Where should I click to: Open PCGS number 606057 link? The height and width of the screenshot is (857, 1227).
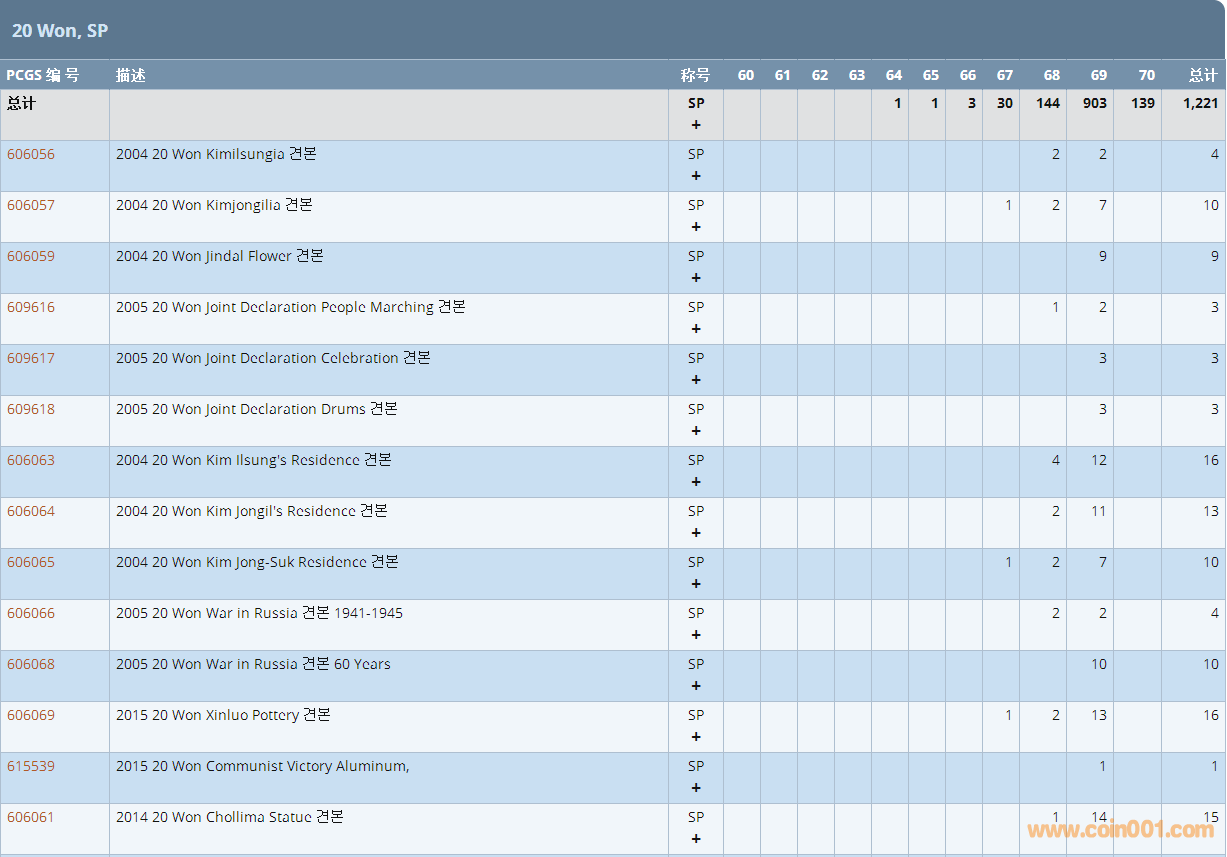click(31, 205)
